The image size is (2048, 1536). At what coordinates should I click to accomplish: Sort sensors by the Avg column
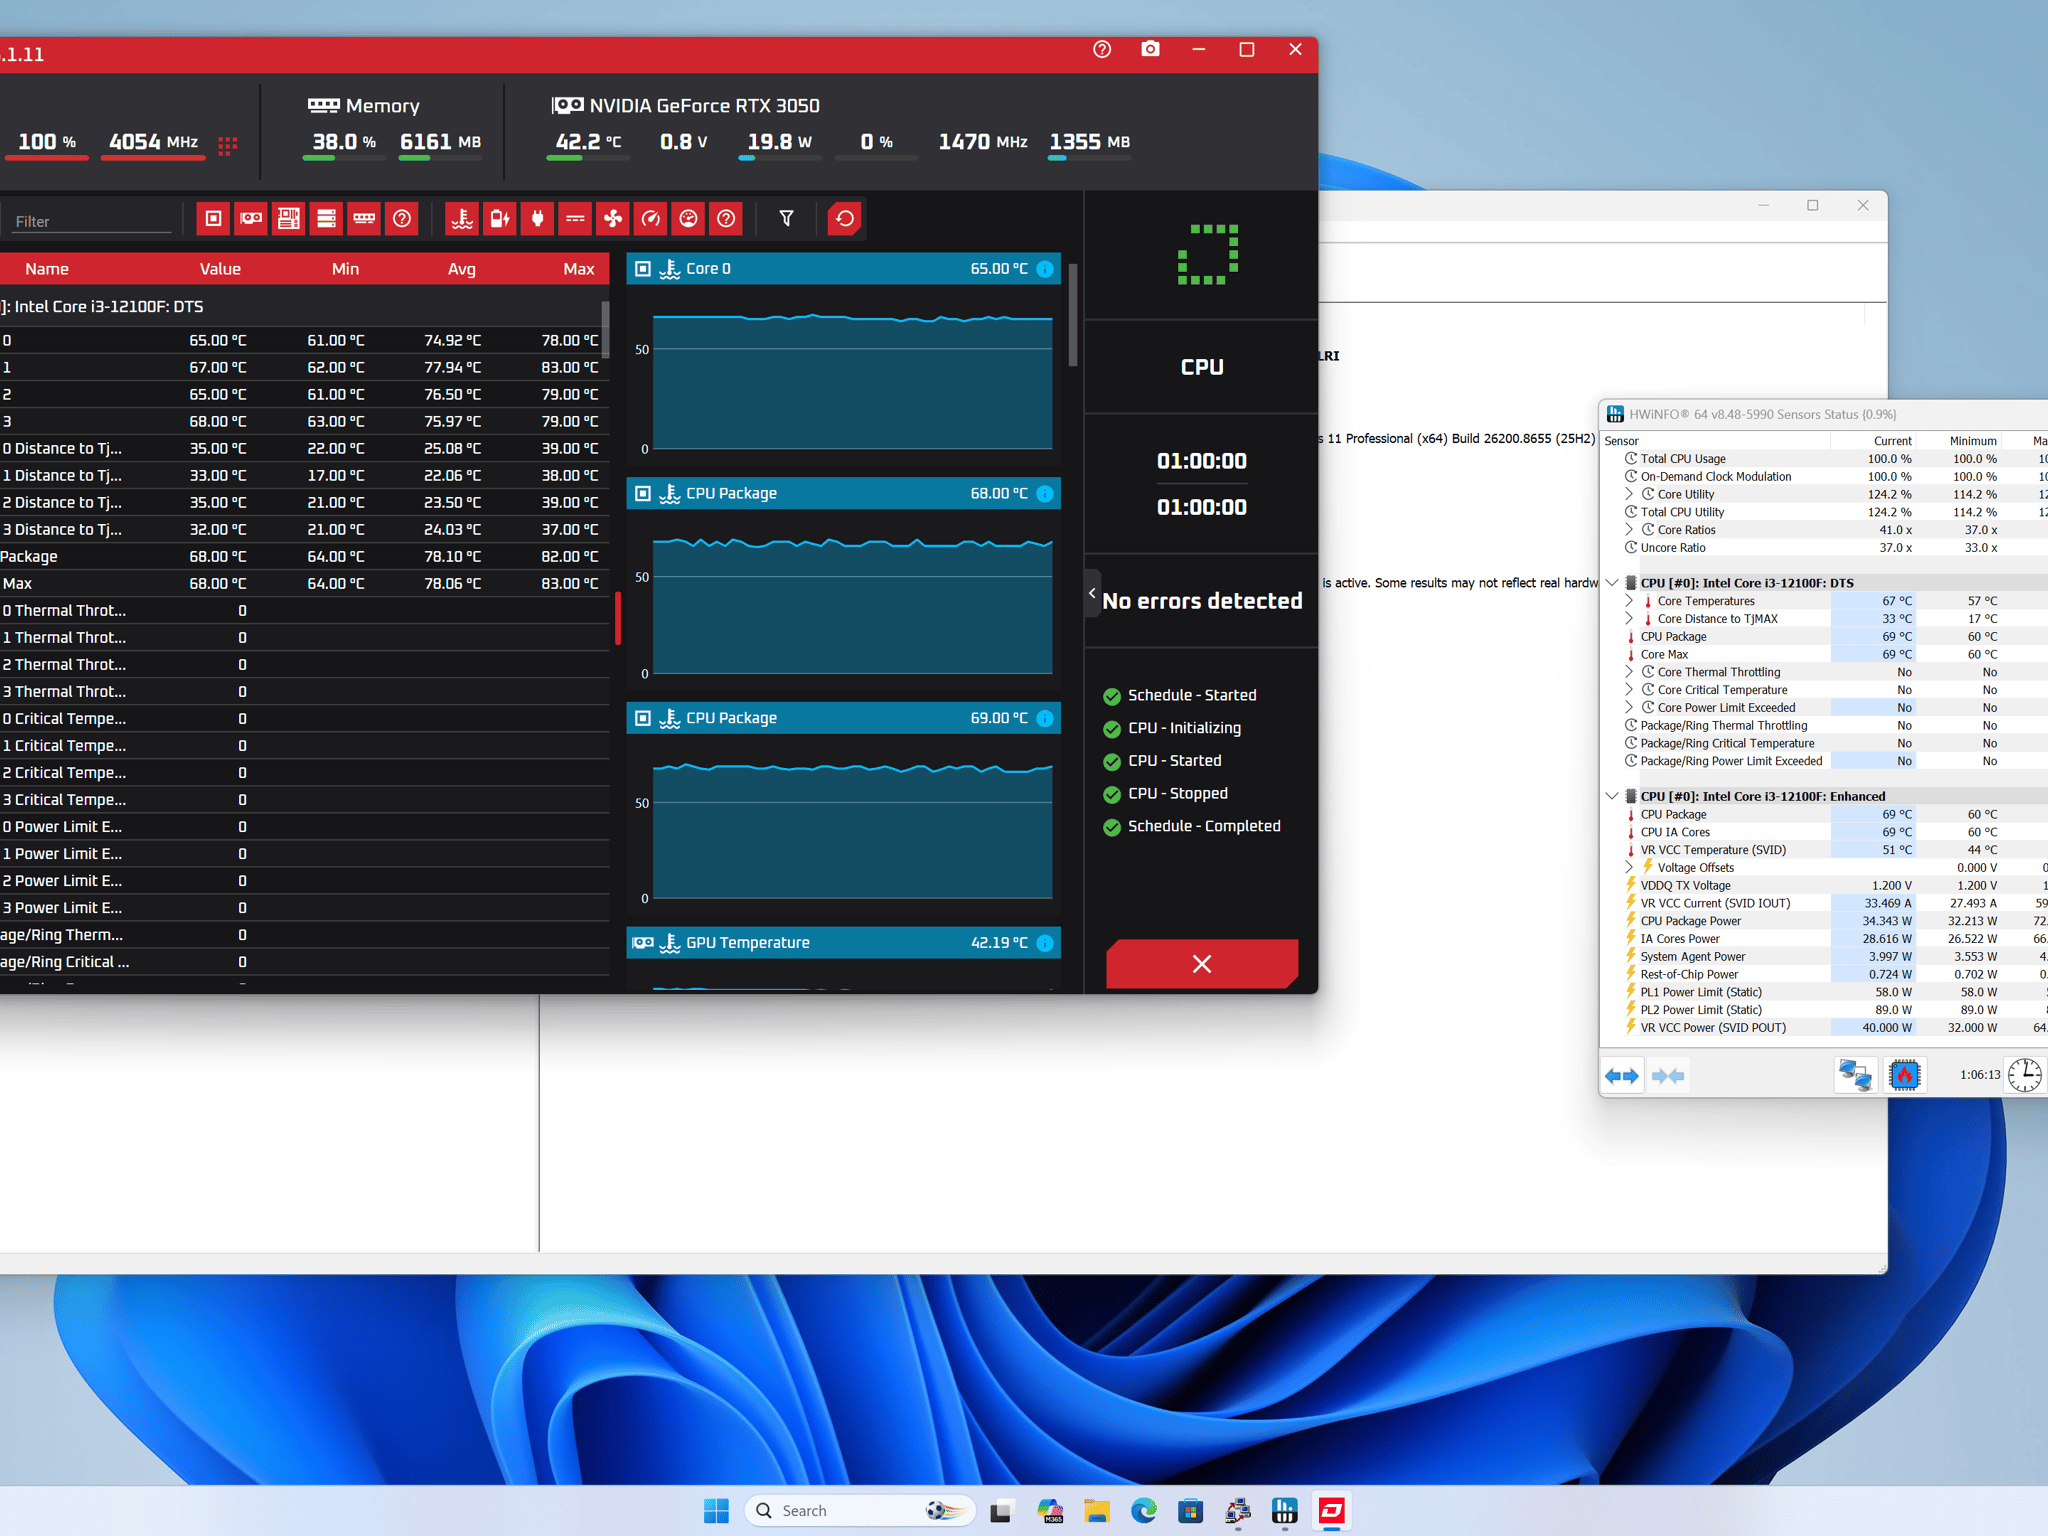462,269
